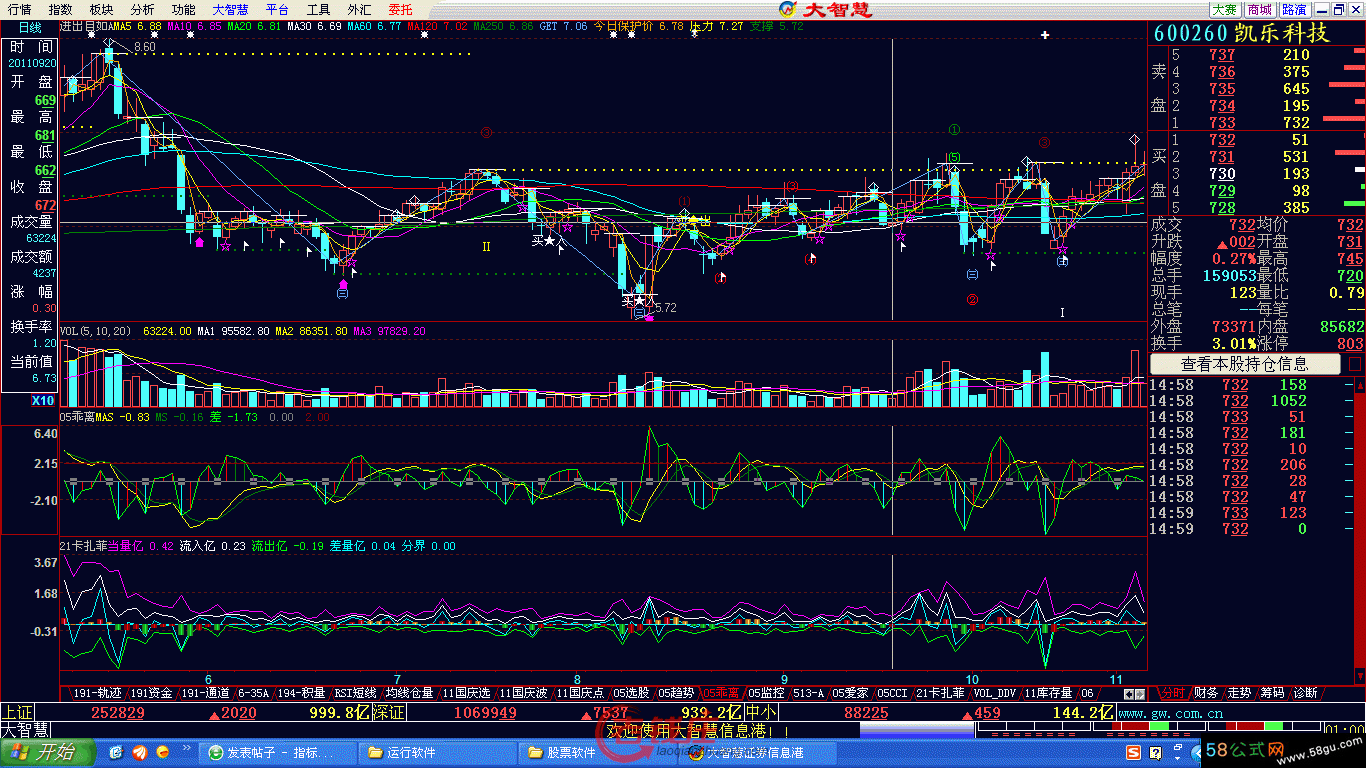This screenshot has width=1366, height=768.
Task: Click 查看本股持仓信息 button
Action: coord(1245,364)
